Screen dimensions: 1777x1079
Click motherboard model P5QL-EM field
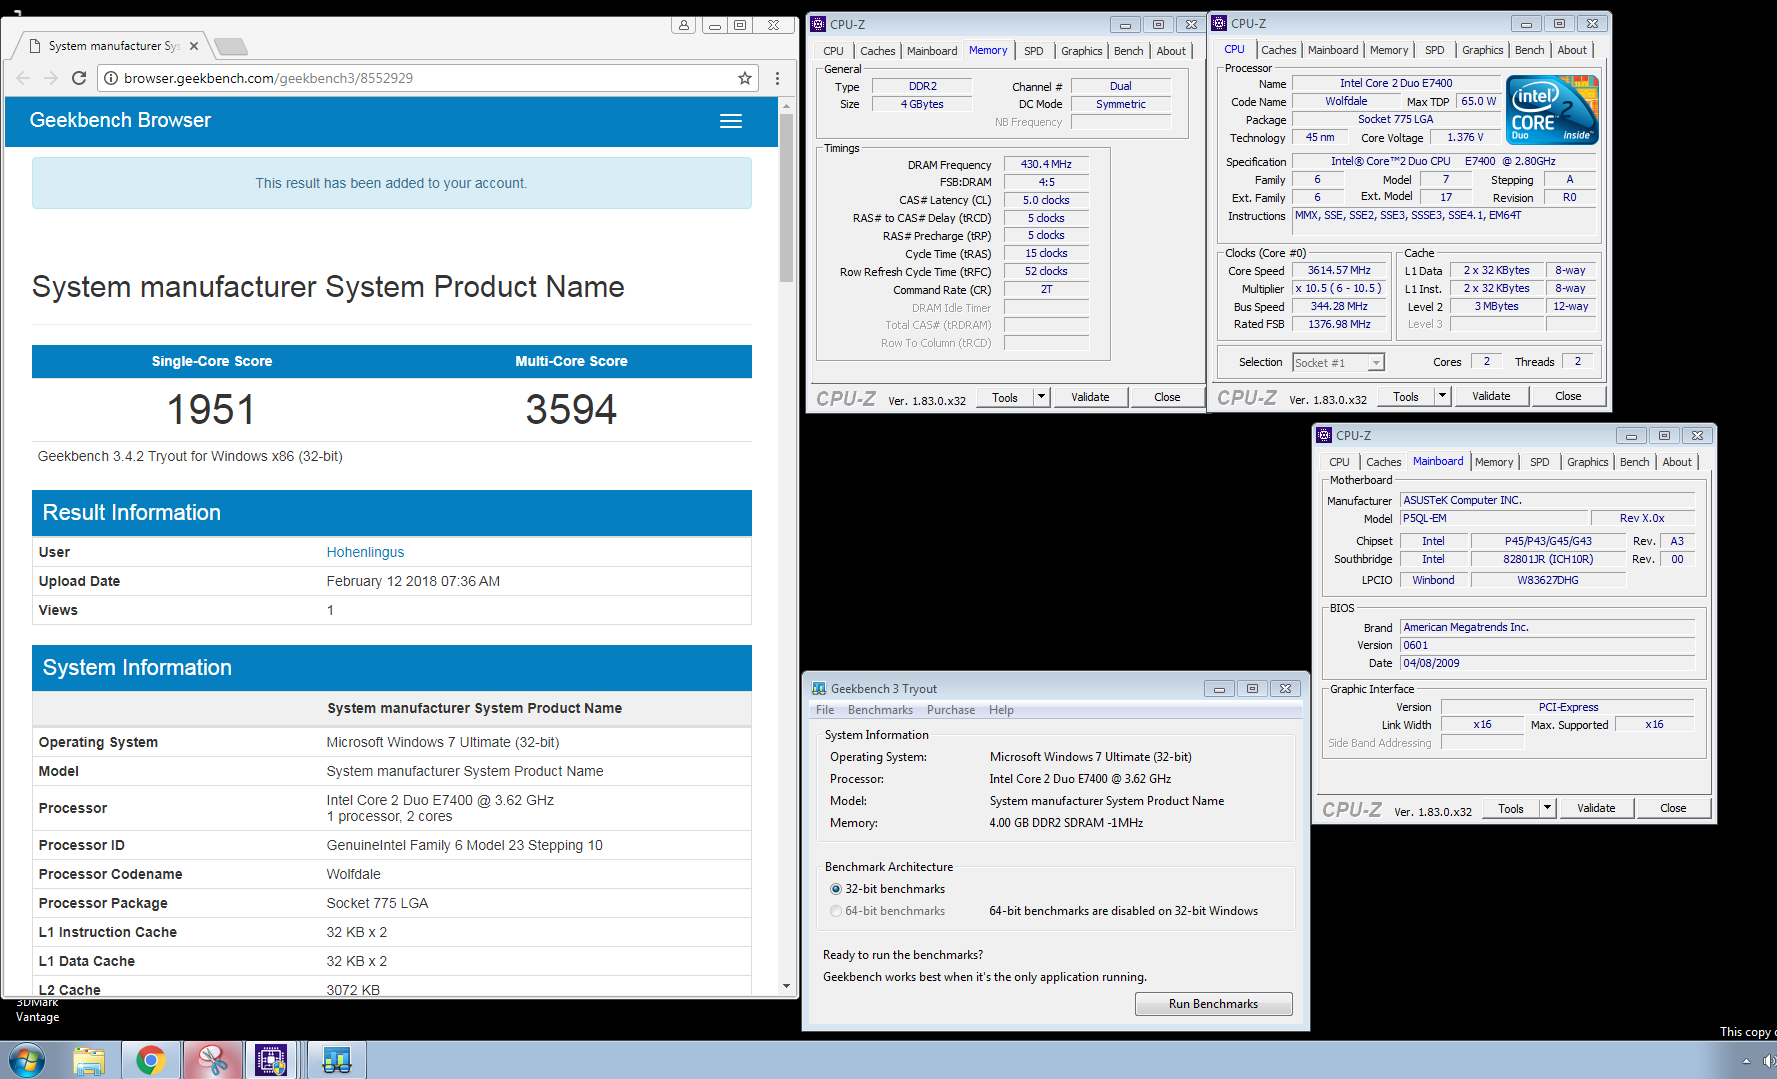pyautogui.click(x=1494, y=518)
